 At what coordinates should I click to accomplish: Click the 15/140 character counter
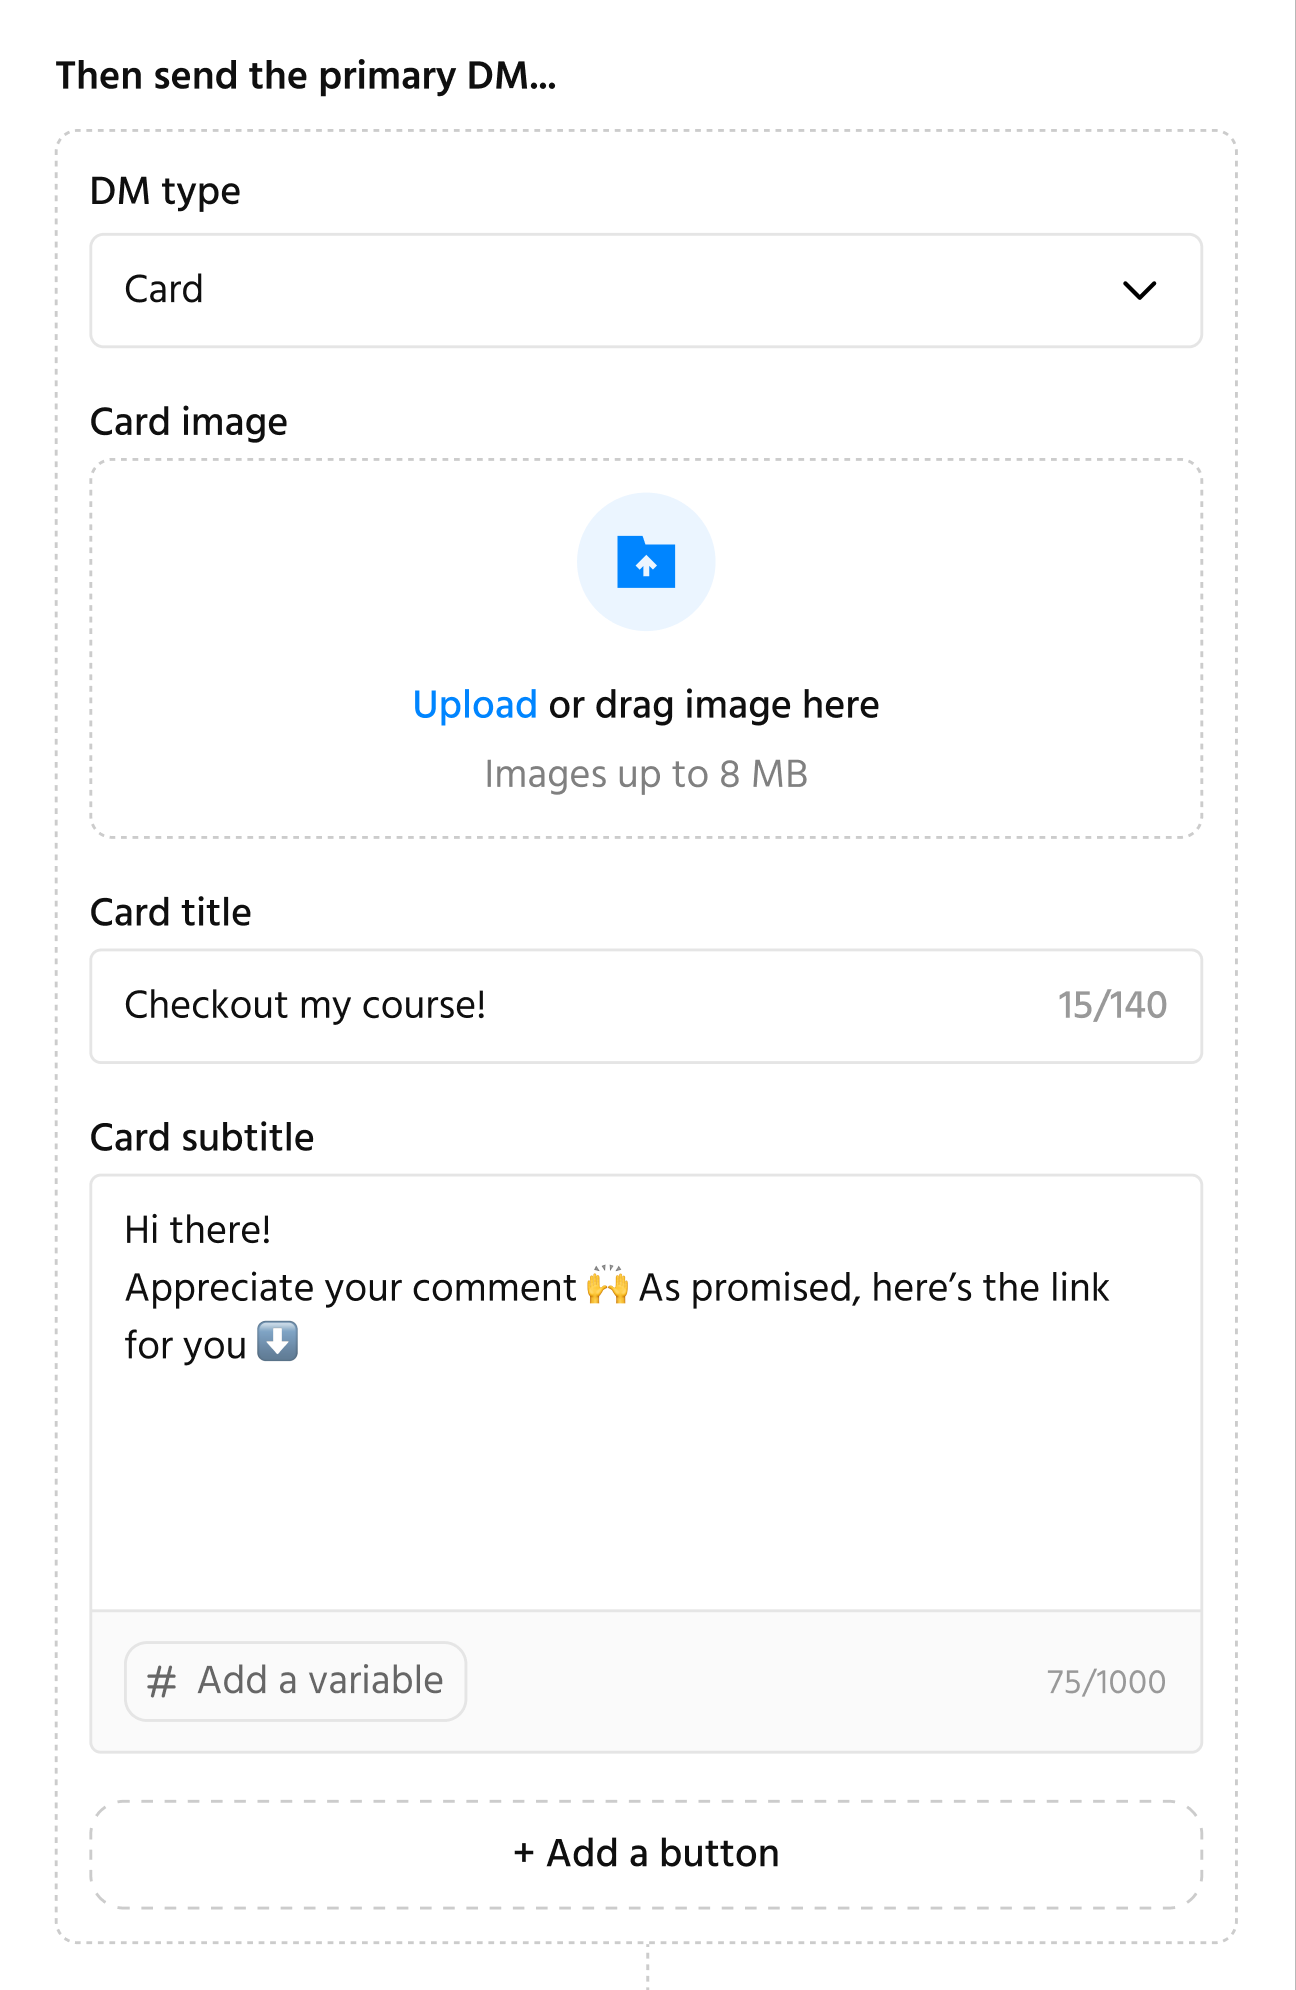pyautogui.click(x=1112, y=1005)
